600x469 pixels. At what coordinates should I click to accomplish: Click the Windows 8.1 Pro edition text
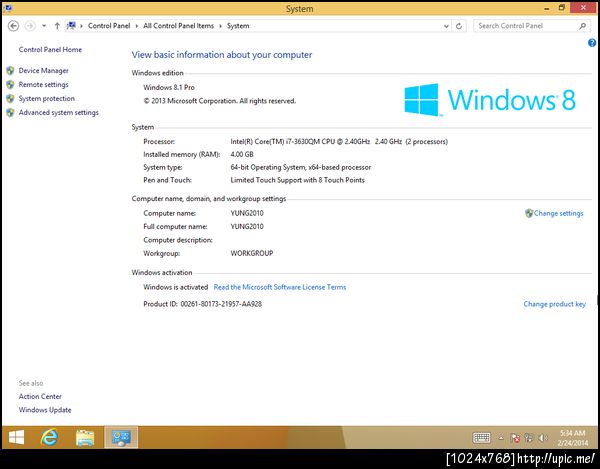169,87
